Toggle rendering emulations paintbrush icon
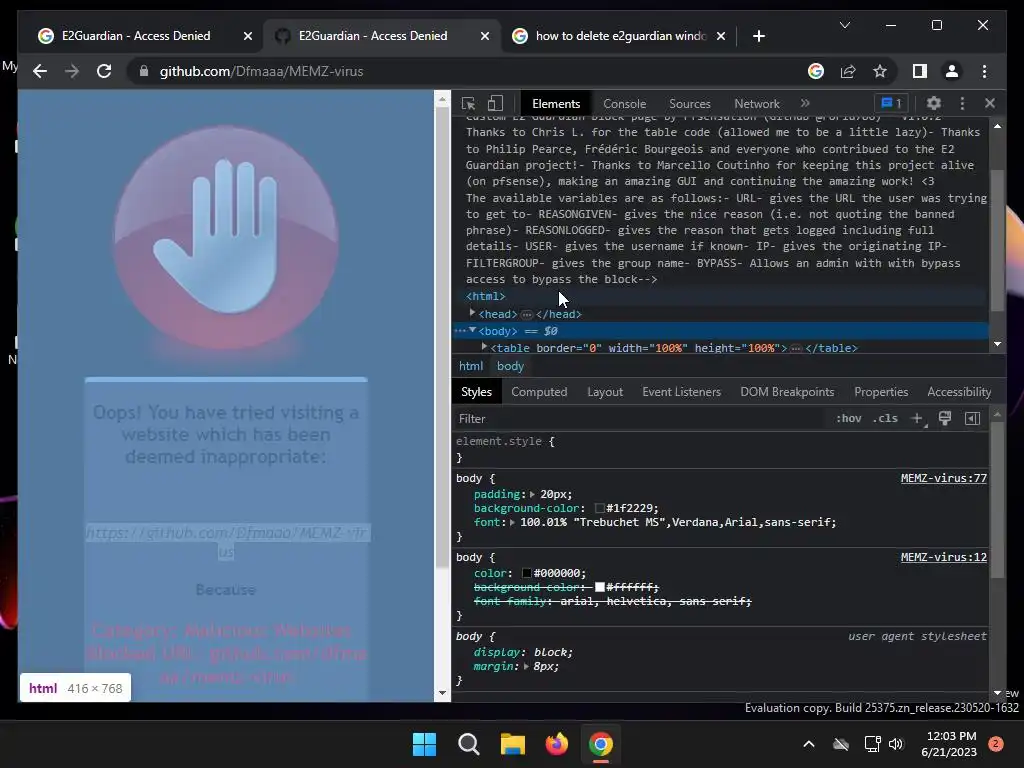 point(944,419)
